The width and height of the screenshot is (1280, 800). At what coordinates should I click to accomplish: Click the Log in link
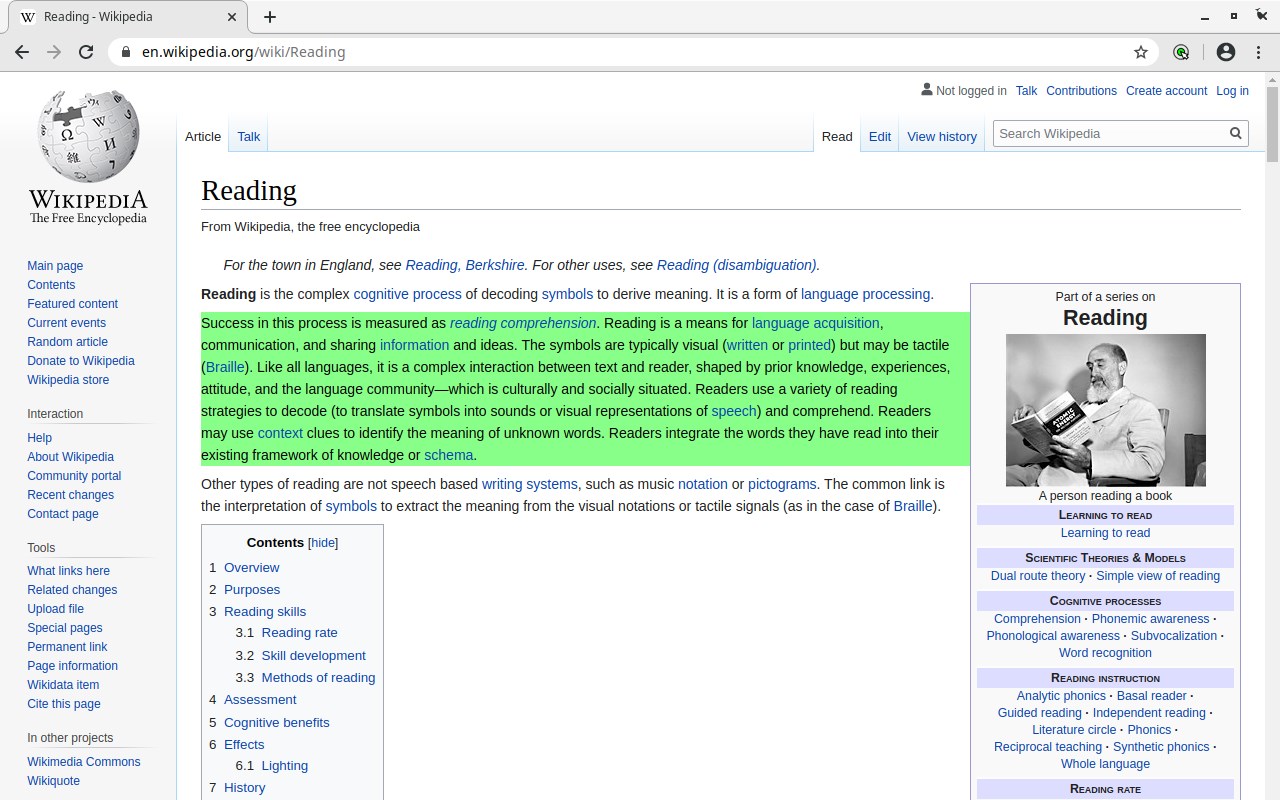(1232, 91)
